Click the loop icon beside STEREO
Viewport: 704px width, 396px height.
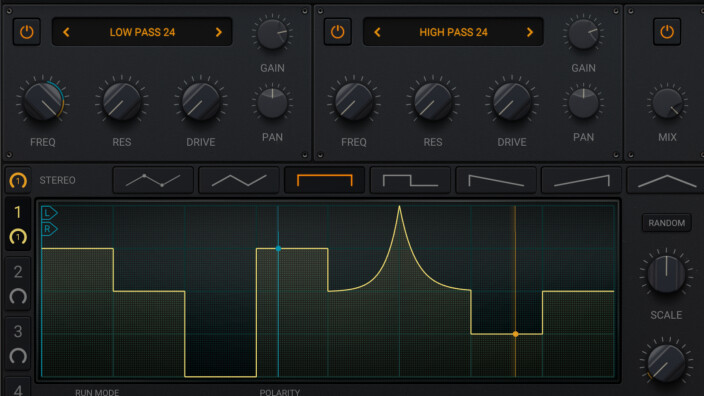click(x=18, y=180)
